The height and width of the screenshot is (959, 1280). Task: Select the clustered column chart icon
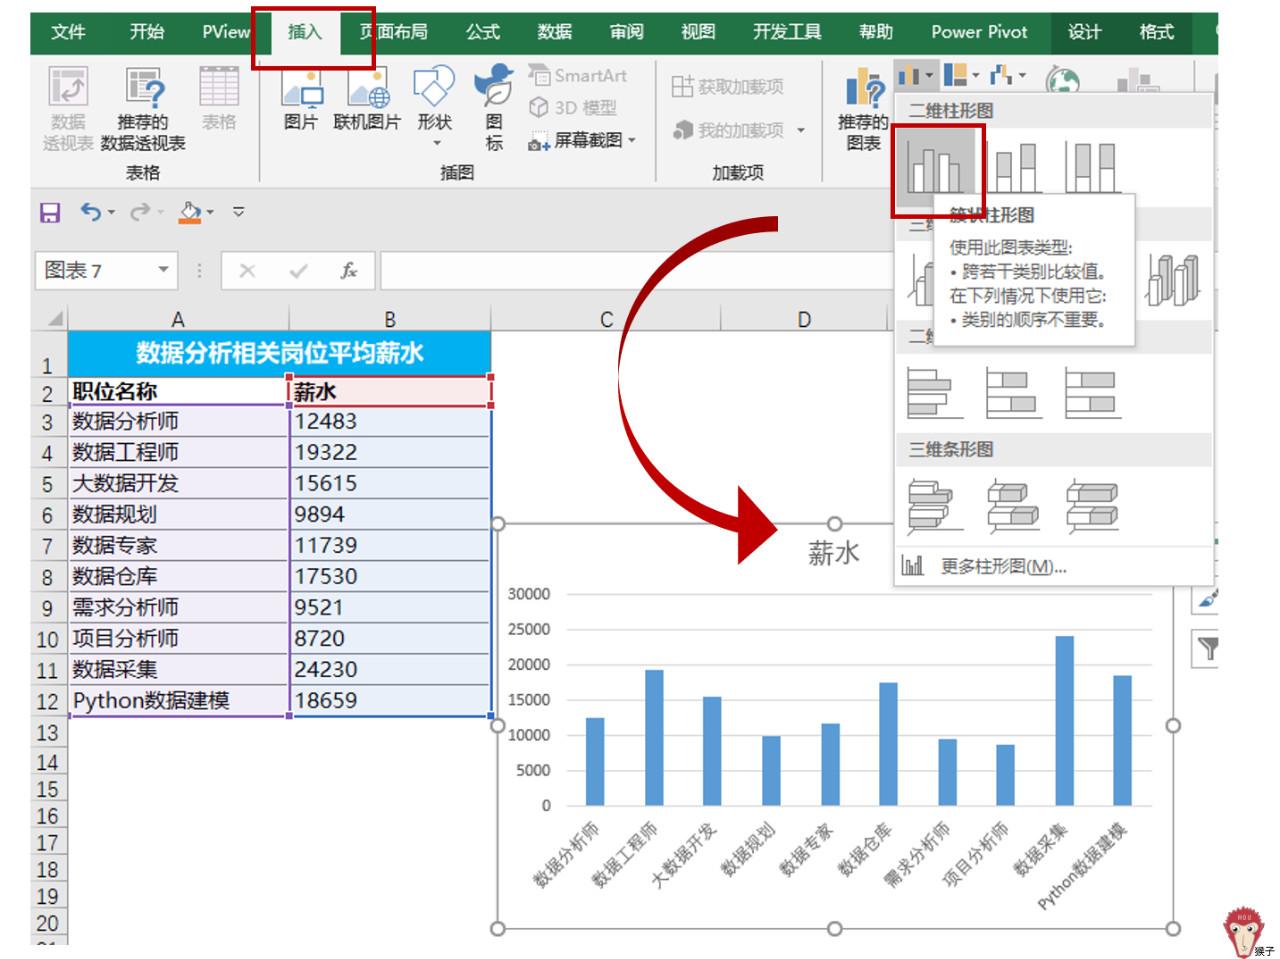tap(935, 166)
